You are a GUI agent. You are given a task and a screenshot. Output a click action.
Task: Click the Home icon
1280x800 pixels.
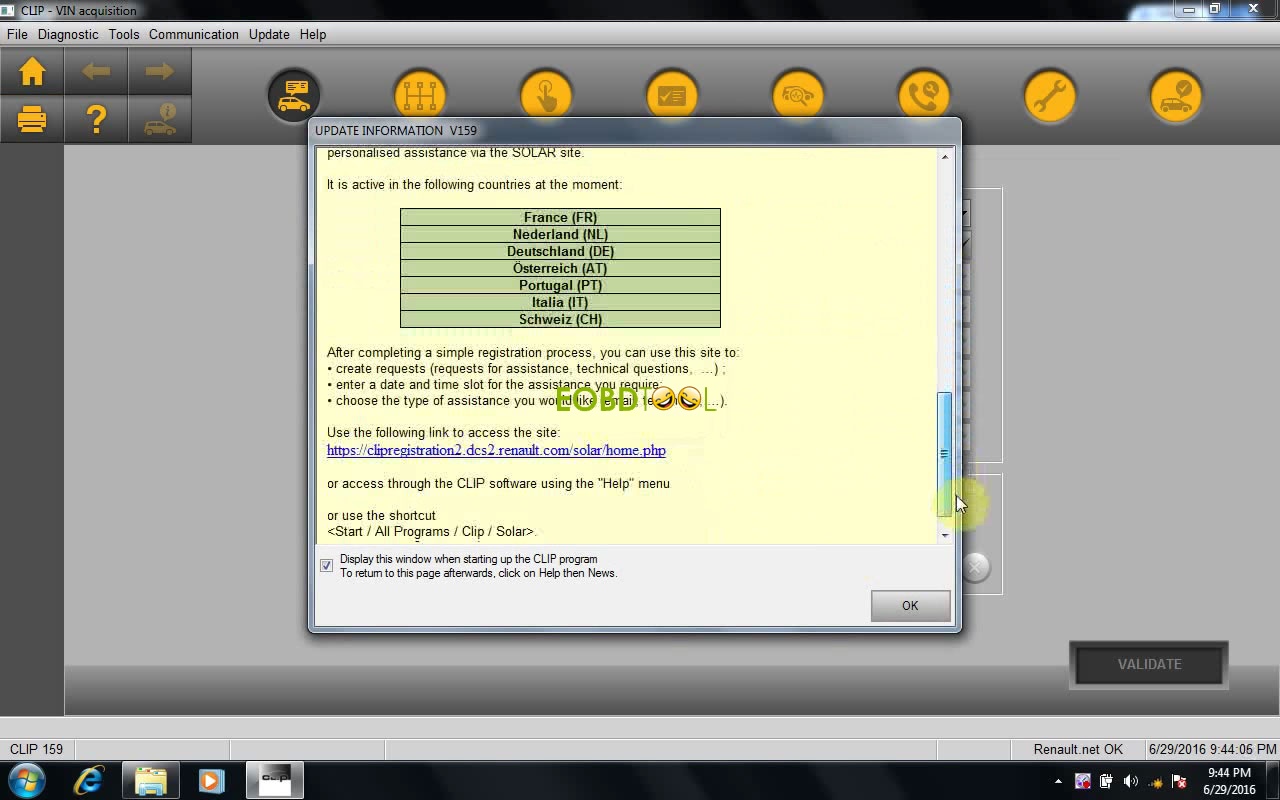pos(31,71)
